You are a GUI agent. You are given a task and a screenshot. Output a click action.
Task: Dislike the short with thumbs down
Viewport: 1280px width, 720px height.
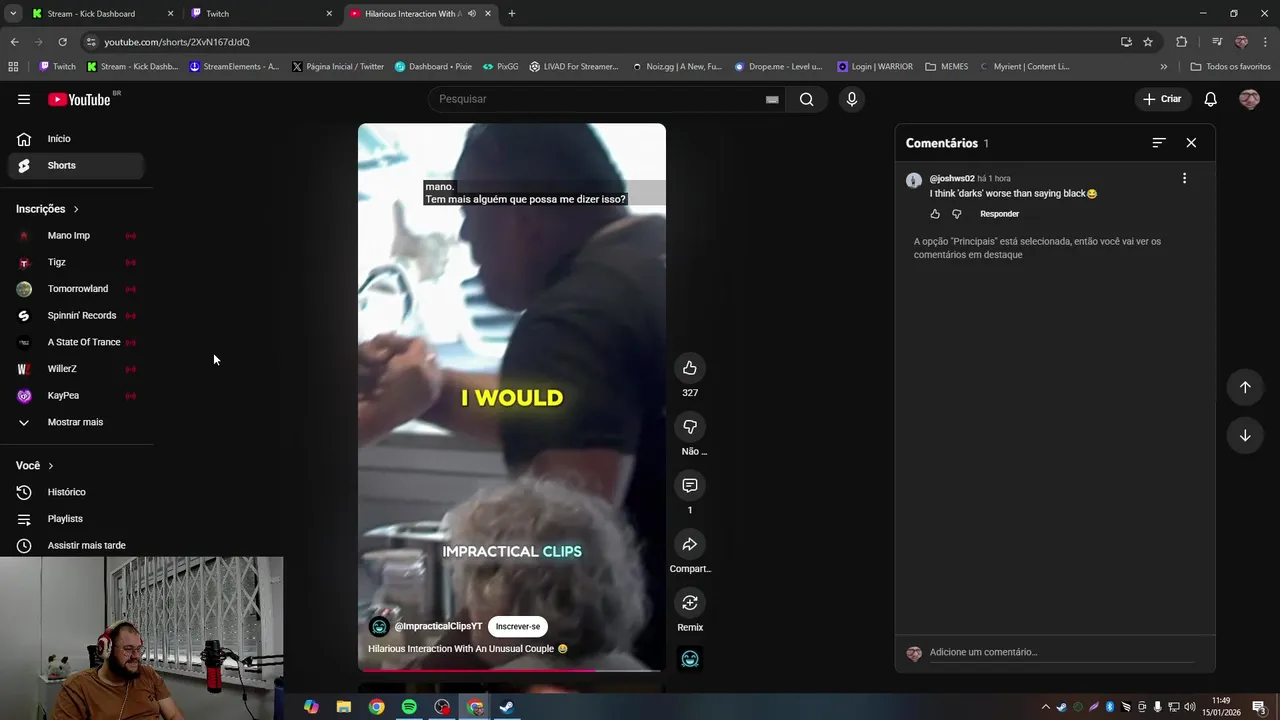coord(690,427)
